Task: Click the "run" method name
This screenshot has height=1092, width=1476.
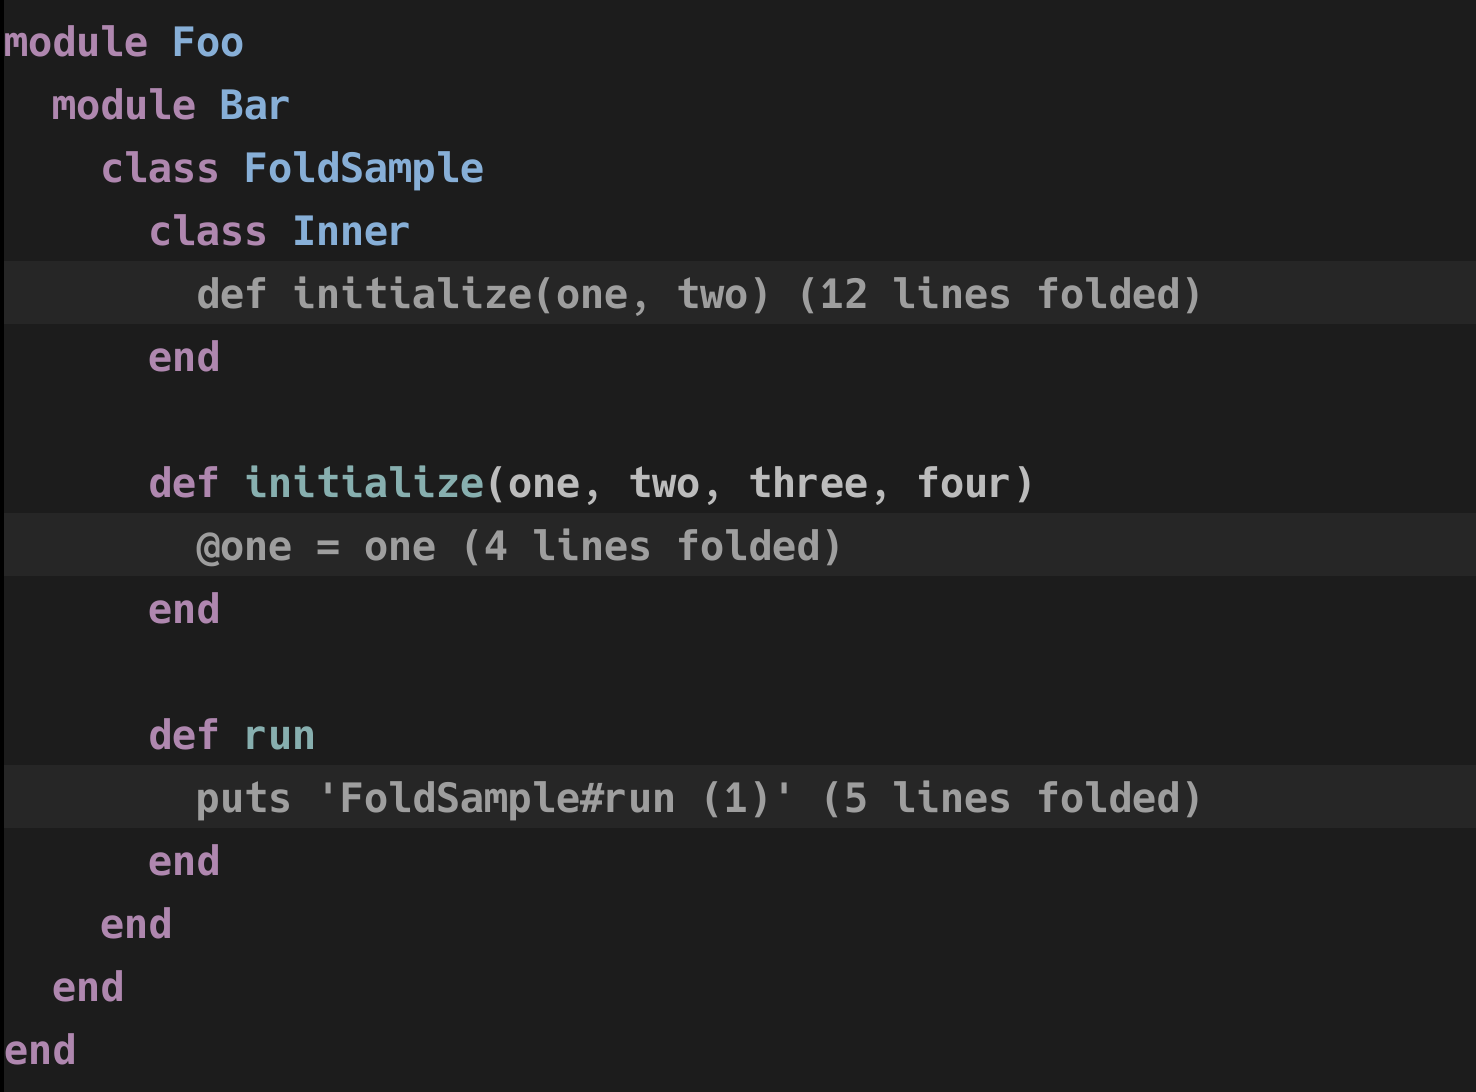Action: coord(279,736)
